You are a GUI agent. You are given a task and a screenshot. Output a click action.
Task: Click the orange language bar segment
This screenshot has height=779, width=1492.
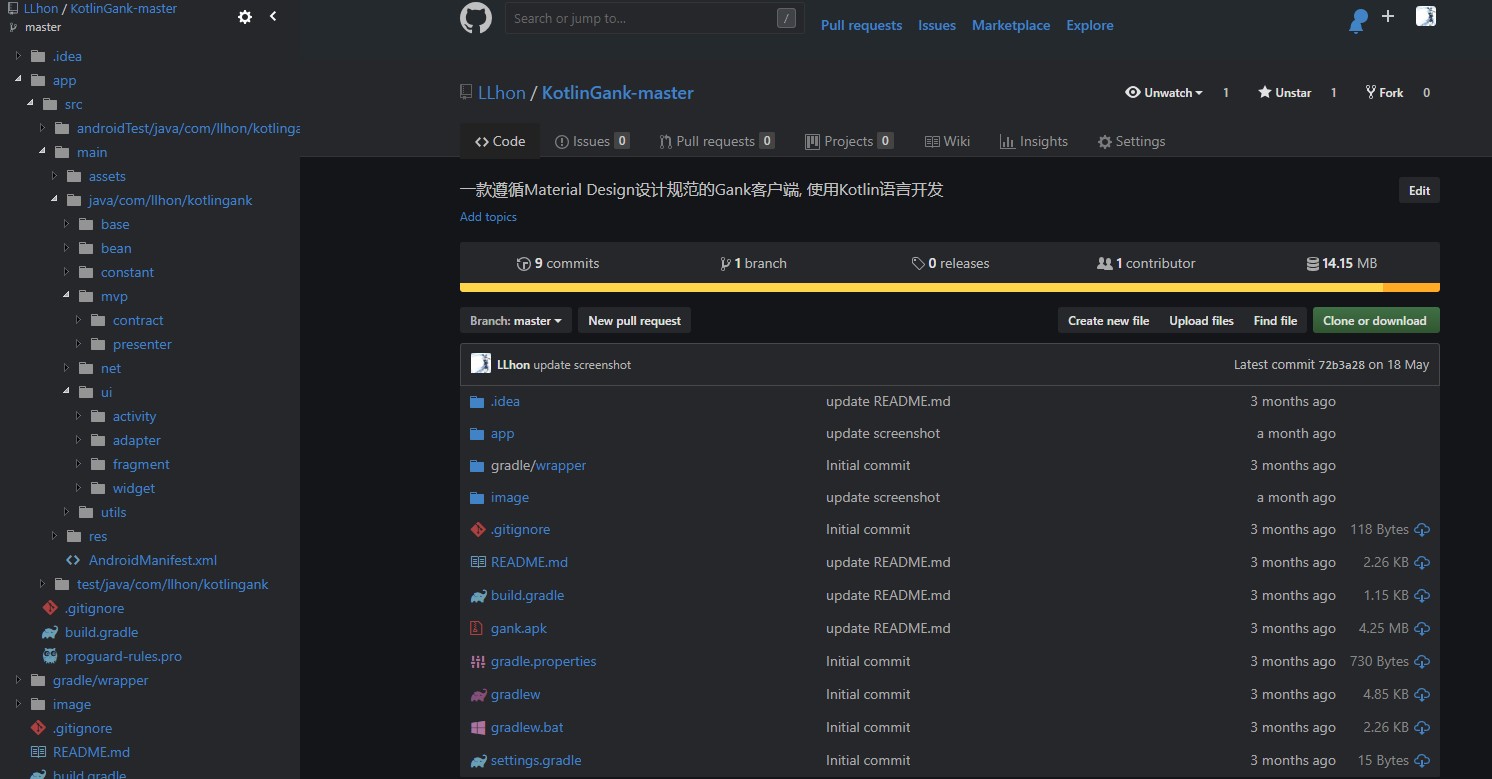point(1411,288)
